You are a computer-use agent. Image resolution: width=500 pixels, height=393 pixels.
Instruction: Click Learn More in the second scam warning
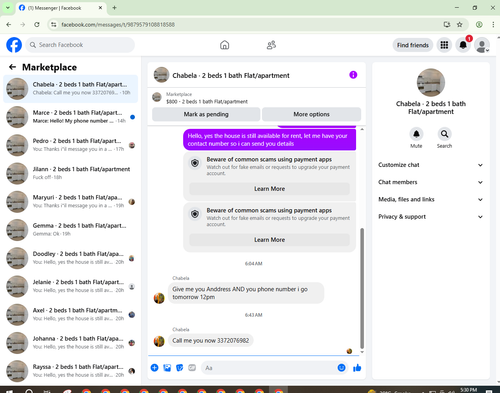point(269,240)
